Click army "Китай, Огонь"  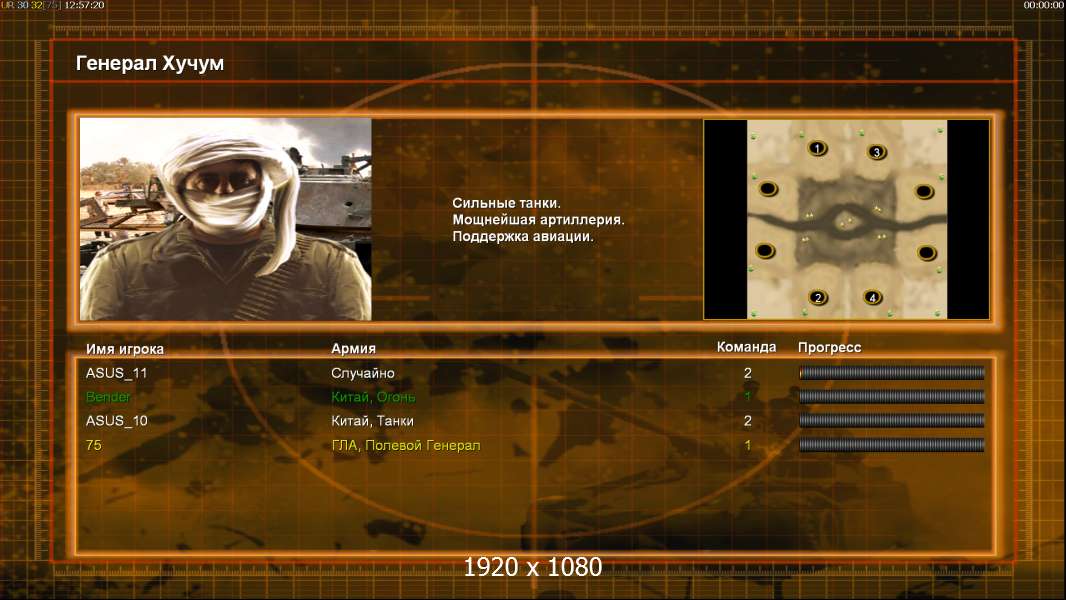373,397
